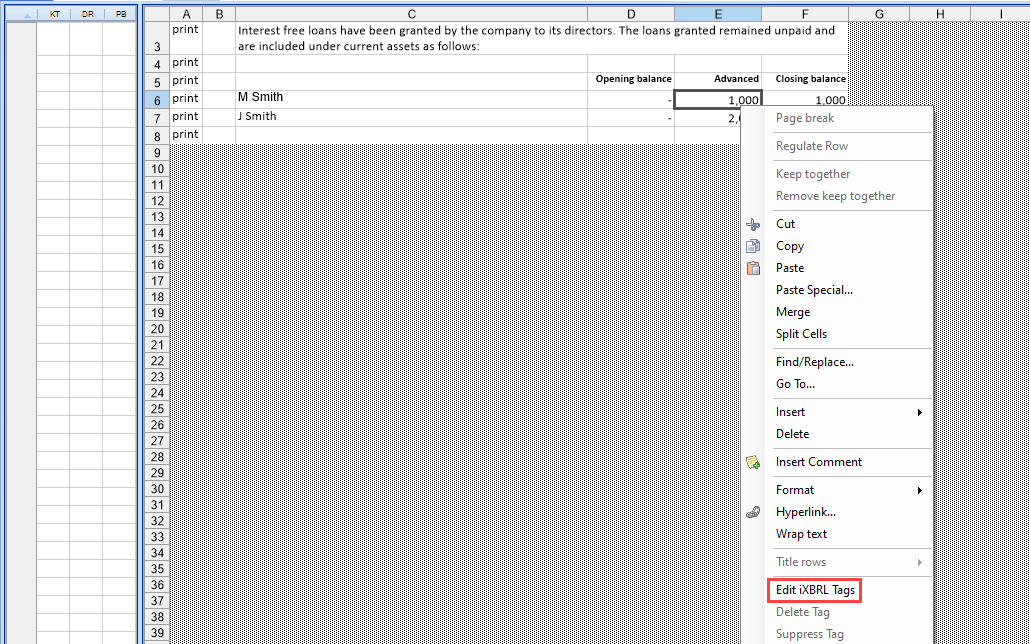1030x644 pixels.
Task: Expand the Format submenu arrow
Action: [920, 491]
